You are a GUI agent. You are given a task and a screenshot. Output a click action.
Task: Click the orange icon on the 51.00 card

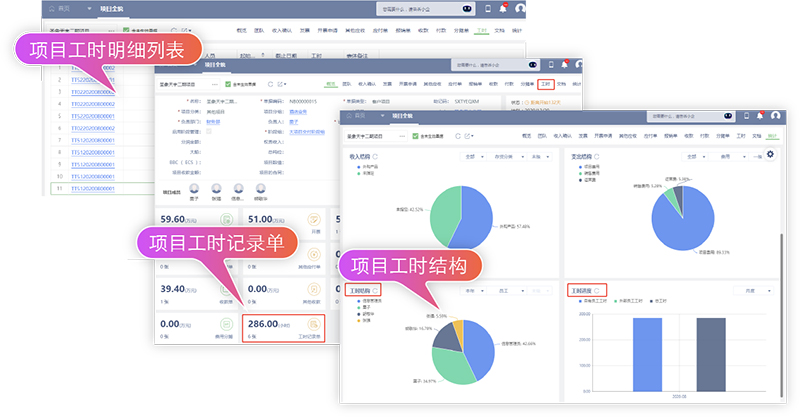314,219
